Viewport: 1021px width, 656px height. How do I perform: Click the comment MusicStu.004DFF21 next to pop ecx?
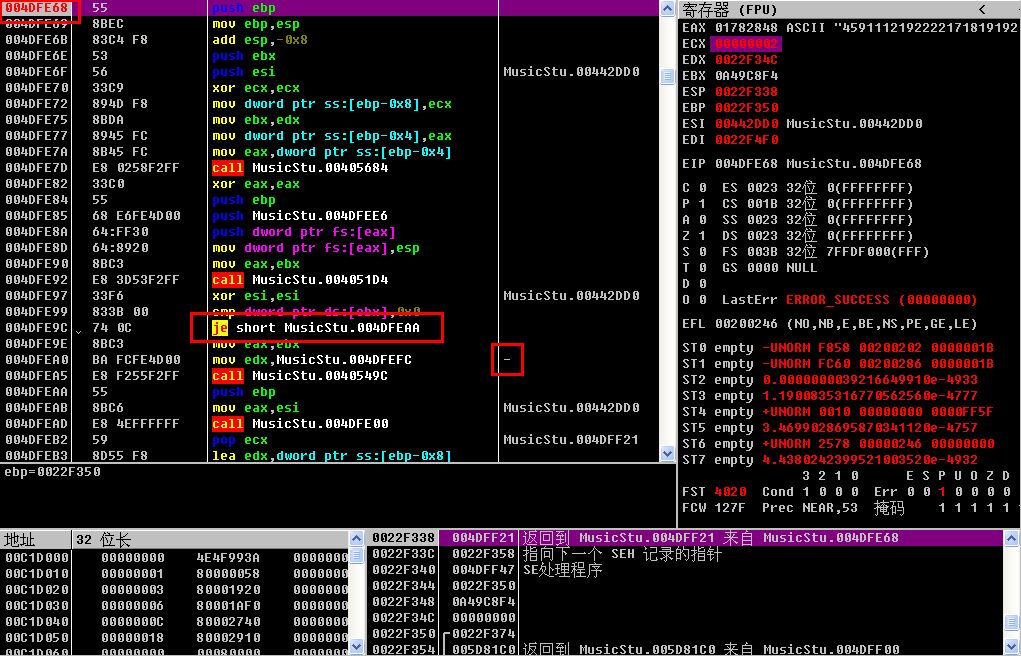[571, 440]
